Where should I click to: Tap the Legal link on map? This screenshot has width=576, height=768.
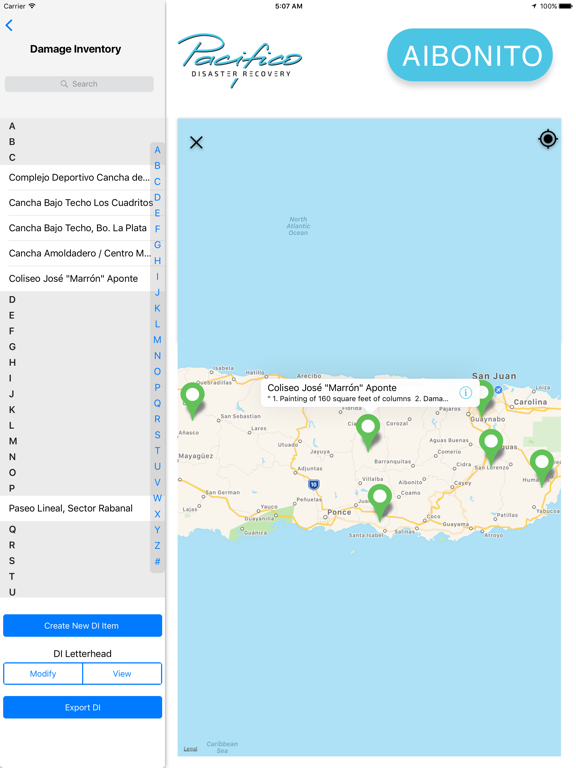coord(191,749)
